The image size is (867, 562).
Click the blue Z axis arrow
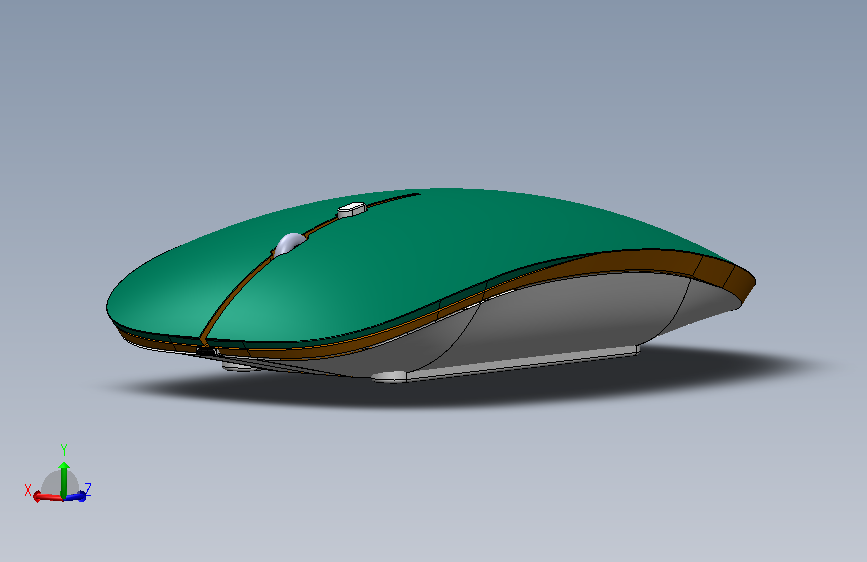(x=77, y=496)
